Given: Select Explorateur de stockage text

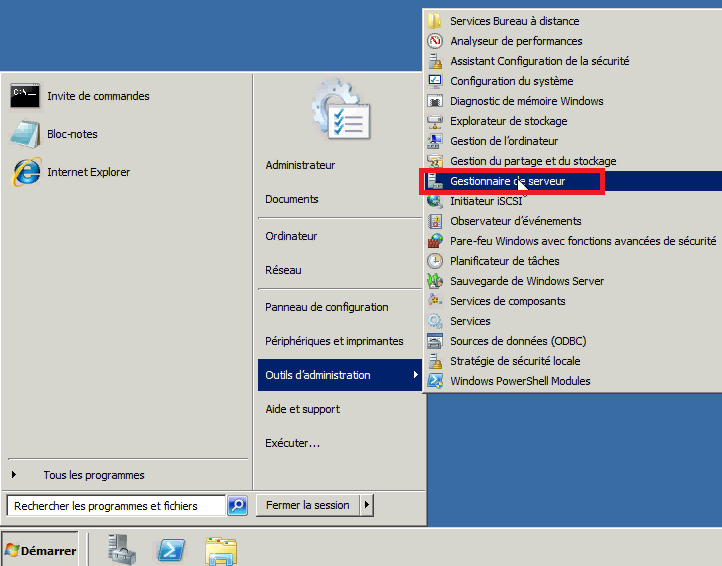Looking at the screenshot, I should [x=509, y=121].
